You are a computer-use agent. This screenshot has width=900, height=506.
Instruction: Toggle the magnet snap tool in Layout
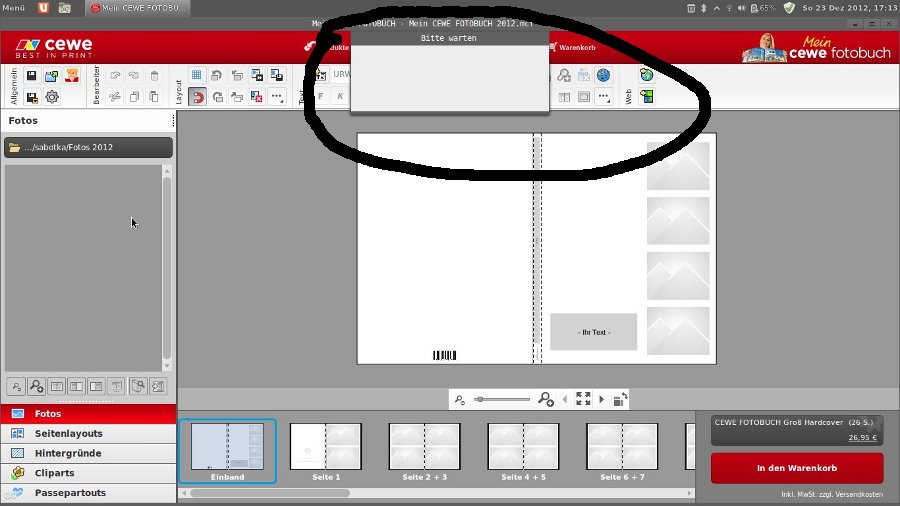click(197, 97)
